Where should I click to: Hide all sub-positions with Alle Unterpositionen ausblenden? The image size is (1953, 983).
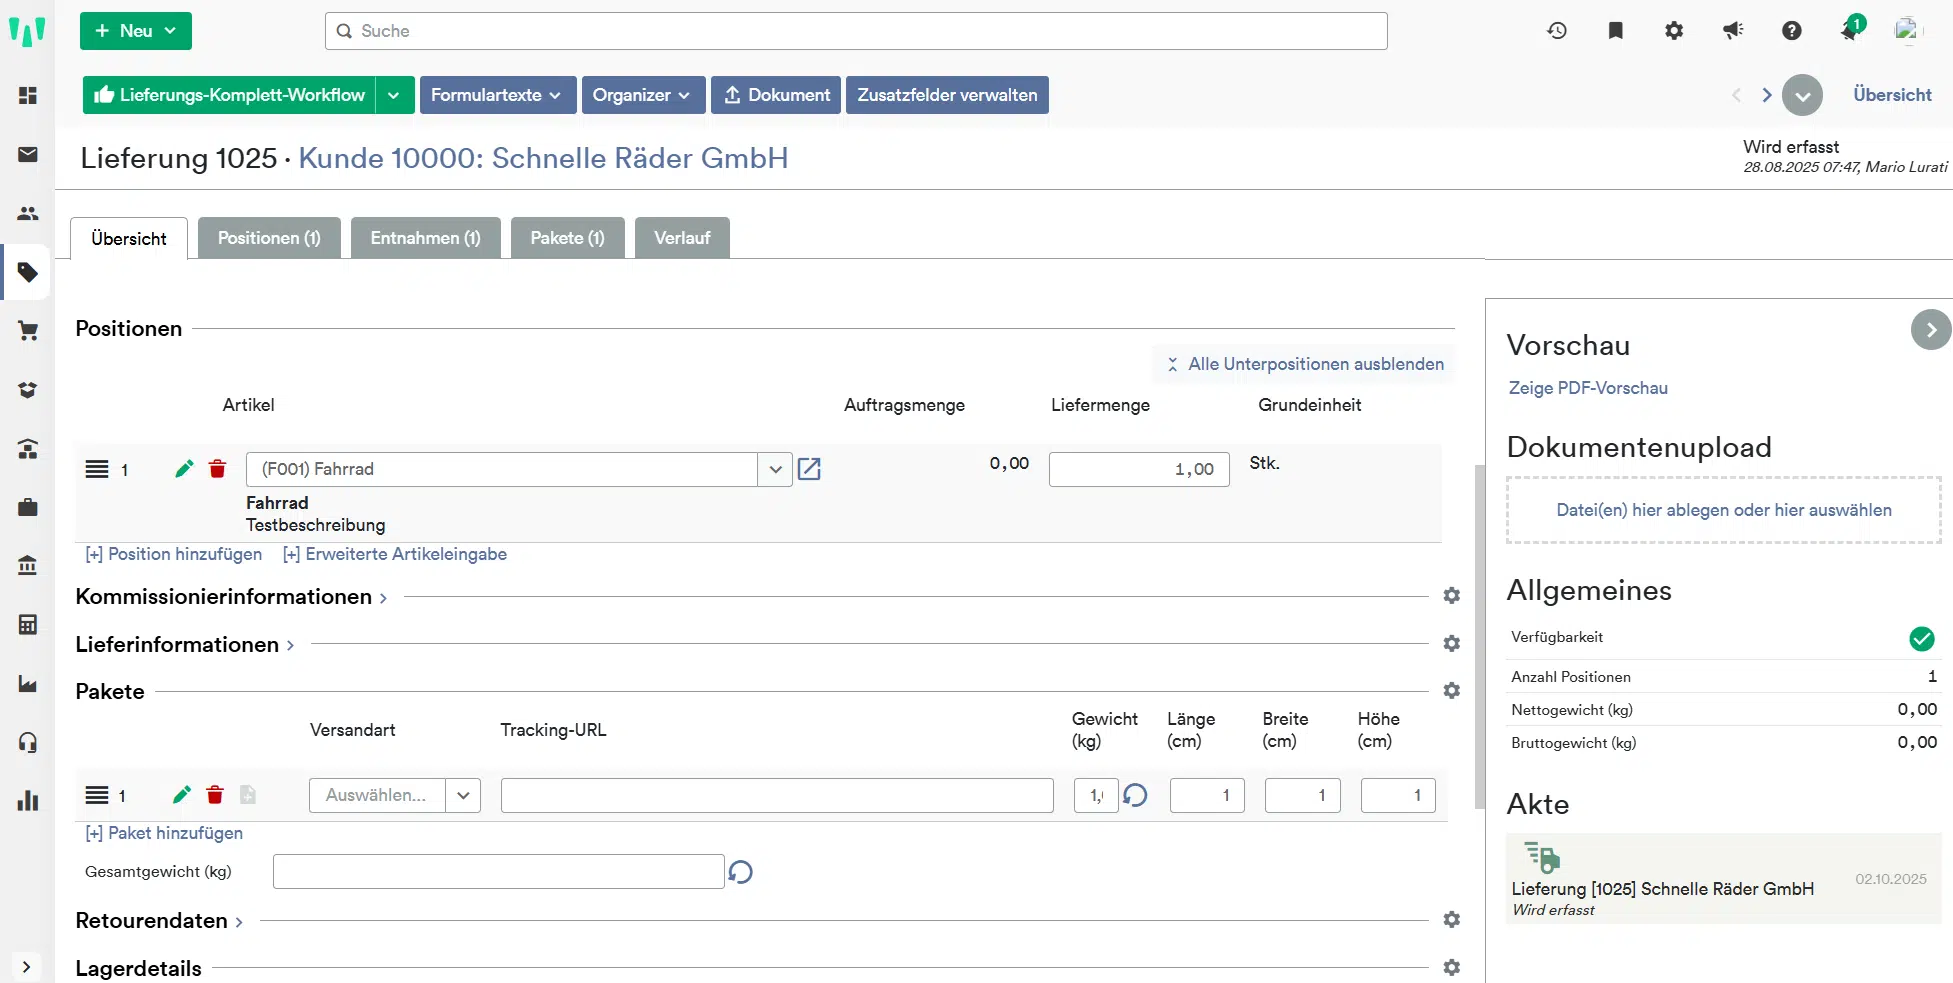[x=1304, y=364]
